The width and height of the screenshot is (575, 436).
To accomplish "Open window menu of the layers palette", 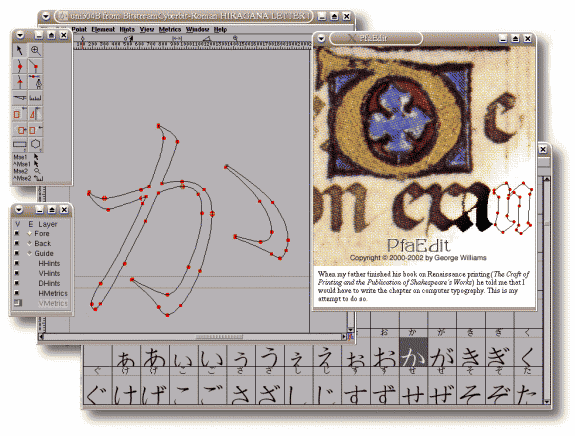I will 19,209.
